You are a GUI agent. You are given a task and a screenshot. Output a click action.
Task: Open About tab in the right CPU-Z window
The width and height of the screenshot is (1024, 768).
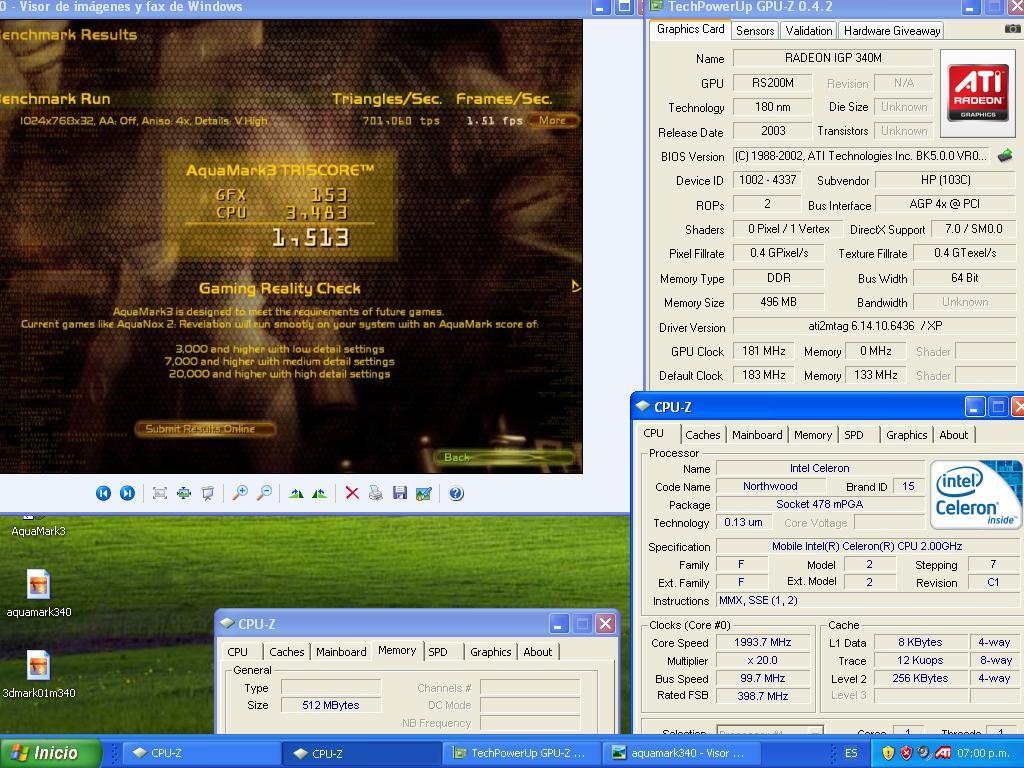(x=953, y=435)
